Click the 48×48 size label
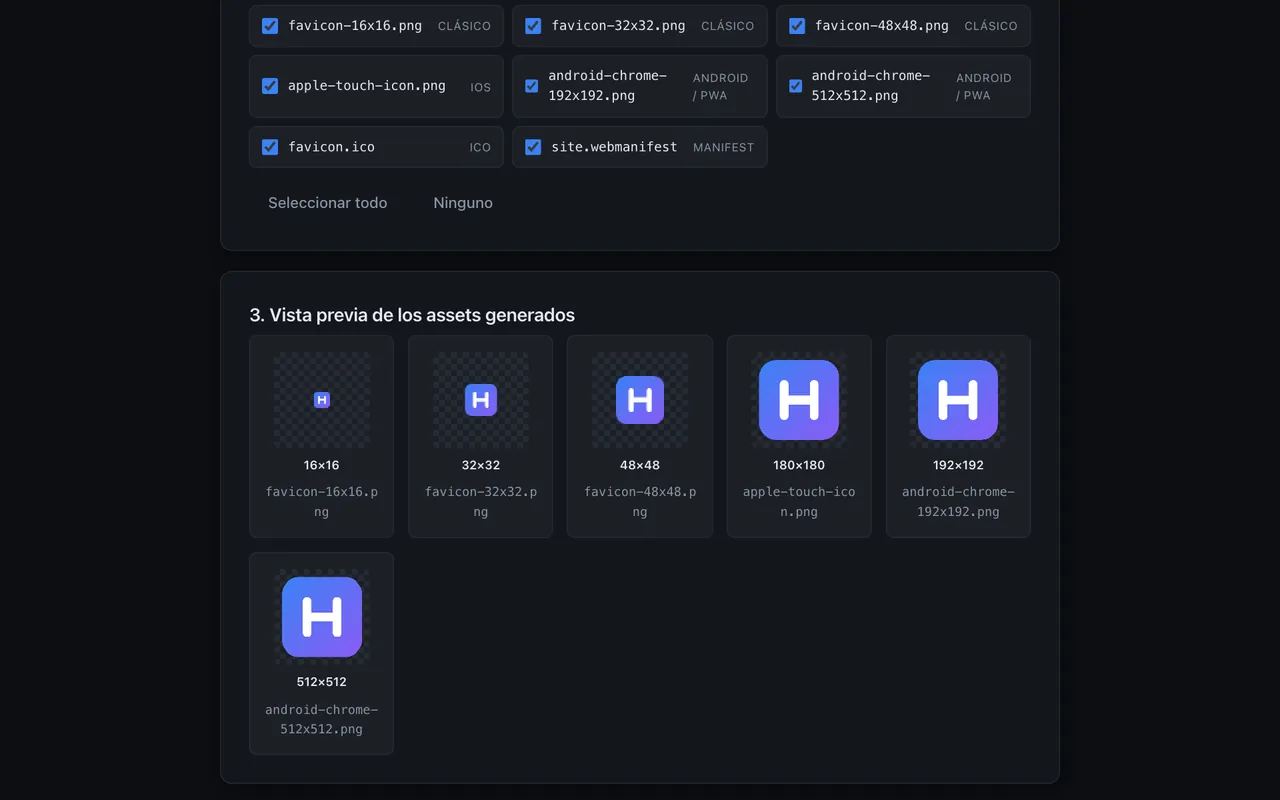This screenshot has width=1280, height=800. [x=640, y=465]
